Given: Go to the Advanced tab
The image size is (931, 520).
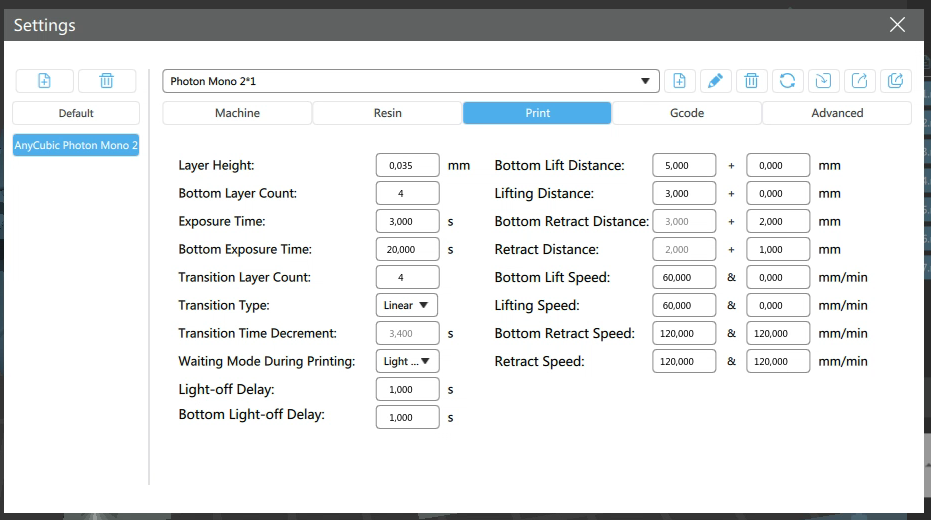Looking at the screenshot, I should click(x=837, y=113).
